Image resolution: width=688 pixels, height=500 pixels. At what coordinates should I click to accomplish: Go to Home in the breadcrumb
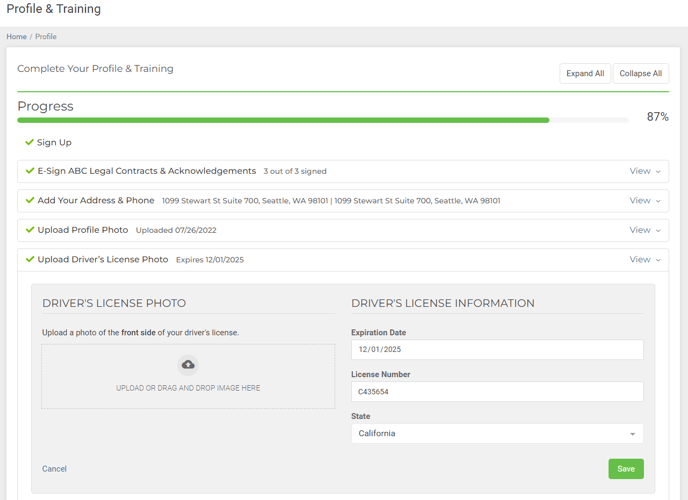[16, 37]
